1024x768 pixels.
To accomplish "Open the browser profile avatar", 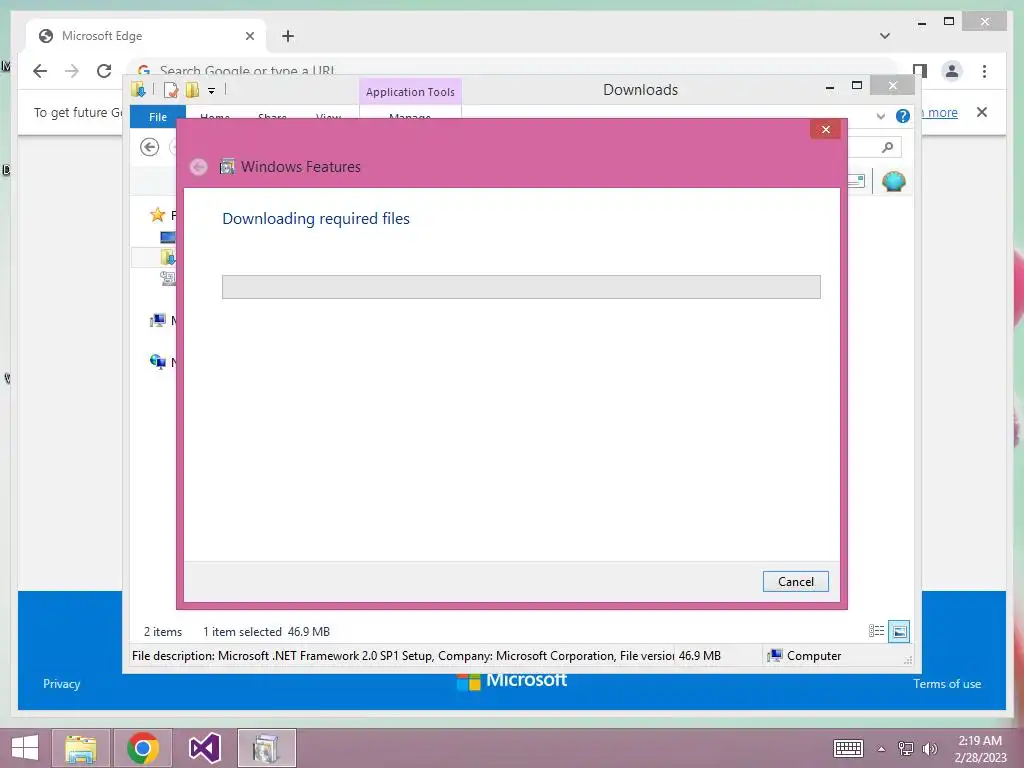I will [952, 71].
